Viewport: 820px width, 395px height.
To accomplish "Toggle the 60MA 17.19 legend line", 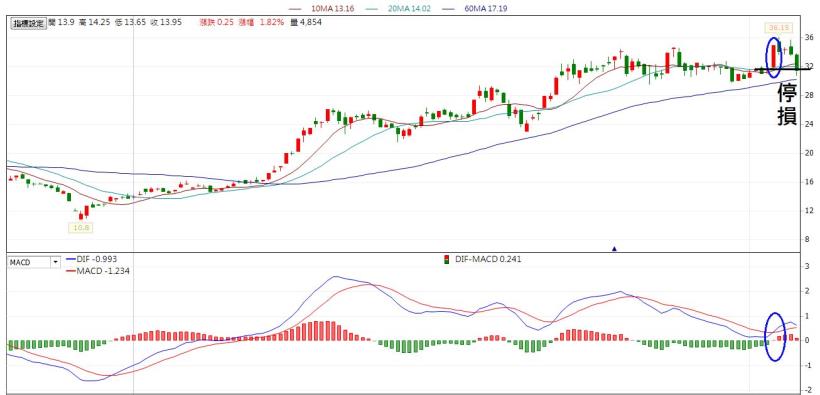I will click(475, 8).
